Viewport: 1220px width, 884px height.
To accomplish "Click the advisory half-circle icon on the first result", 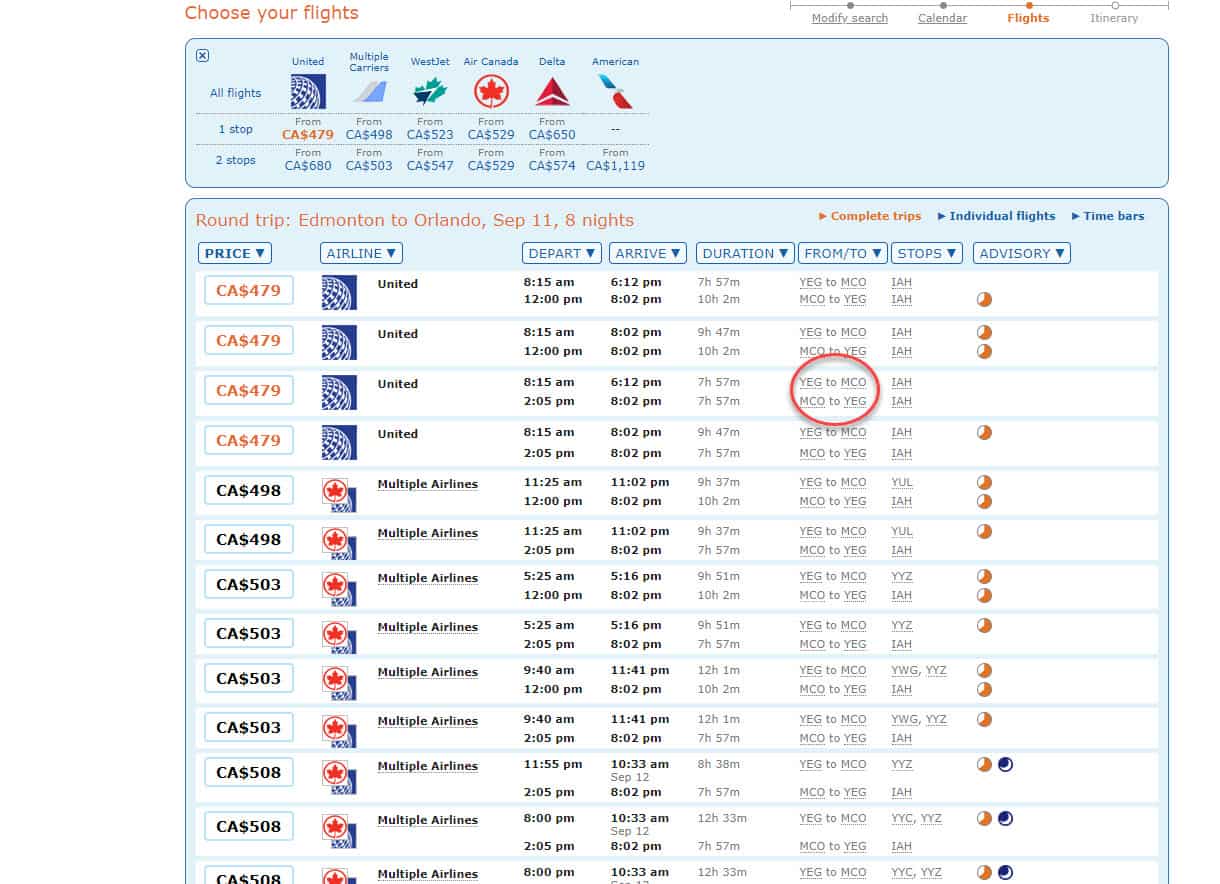I will pyautogui.click(x=983, y=299).
